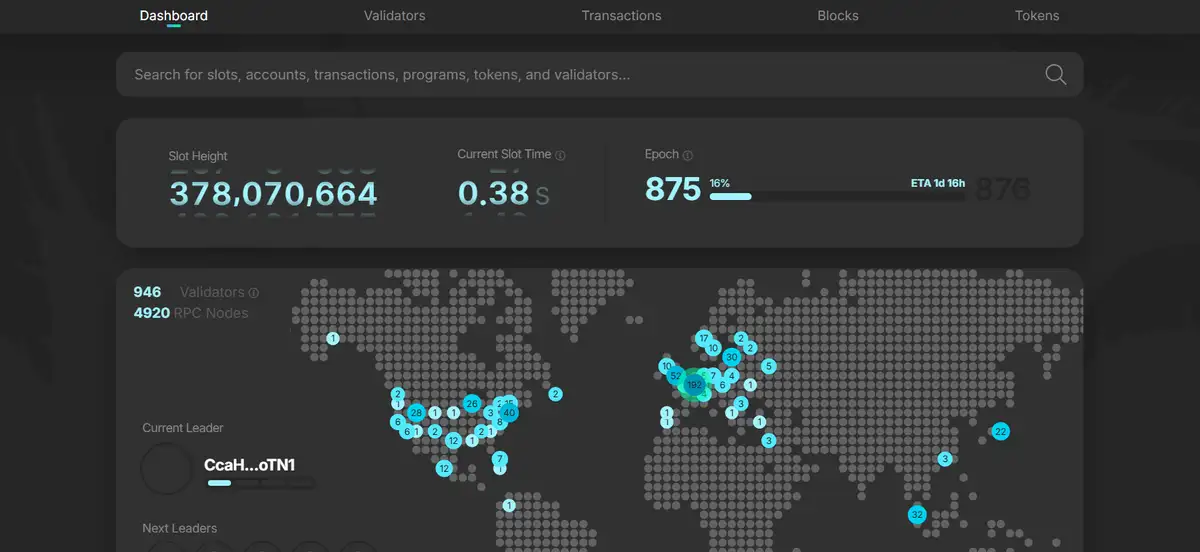Click the search magnifier icon
Image resolution: width=1200 pixels, height=552 pixels.
[x=1055, y=75]
